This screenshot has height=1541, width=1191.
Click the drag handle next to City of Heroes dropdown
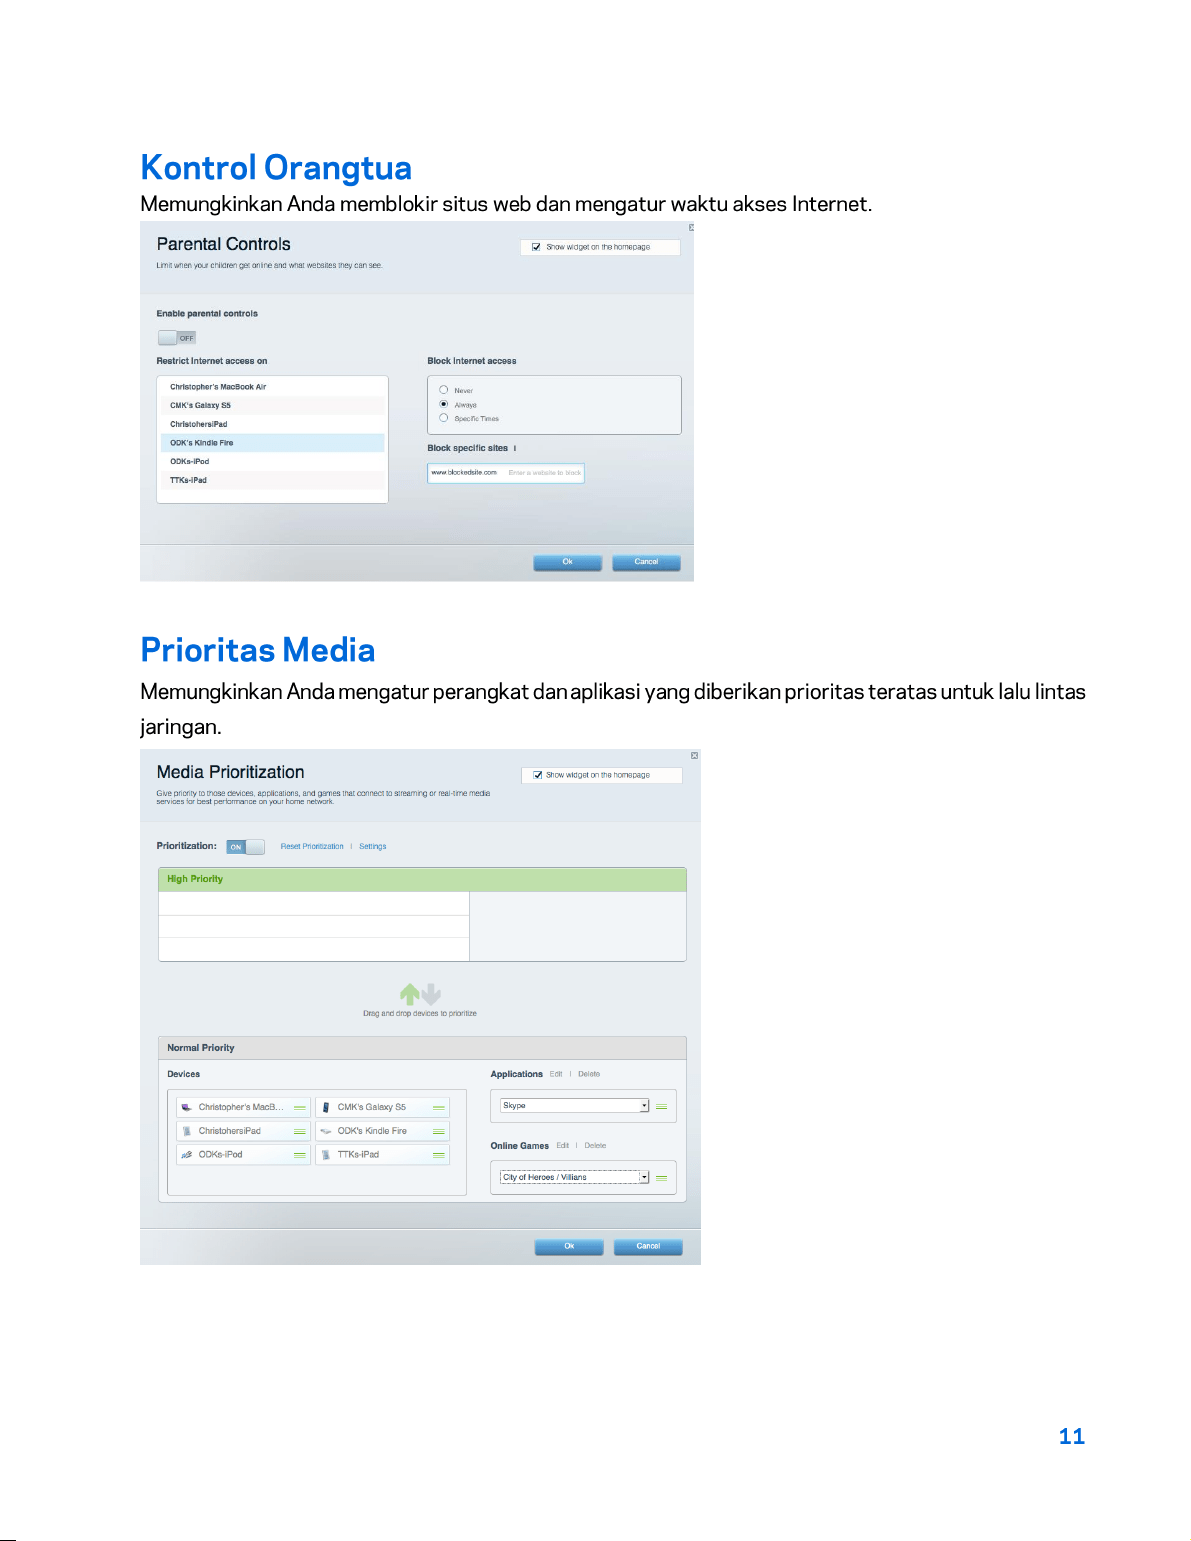tap(661, 1177)
